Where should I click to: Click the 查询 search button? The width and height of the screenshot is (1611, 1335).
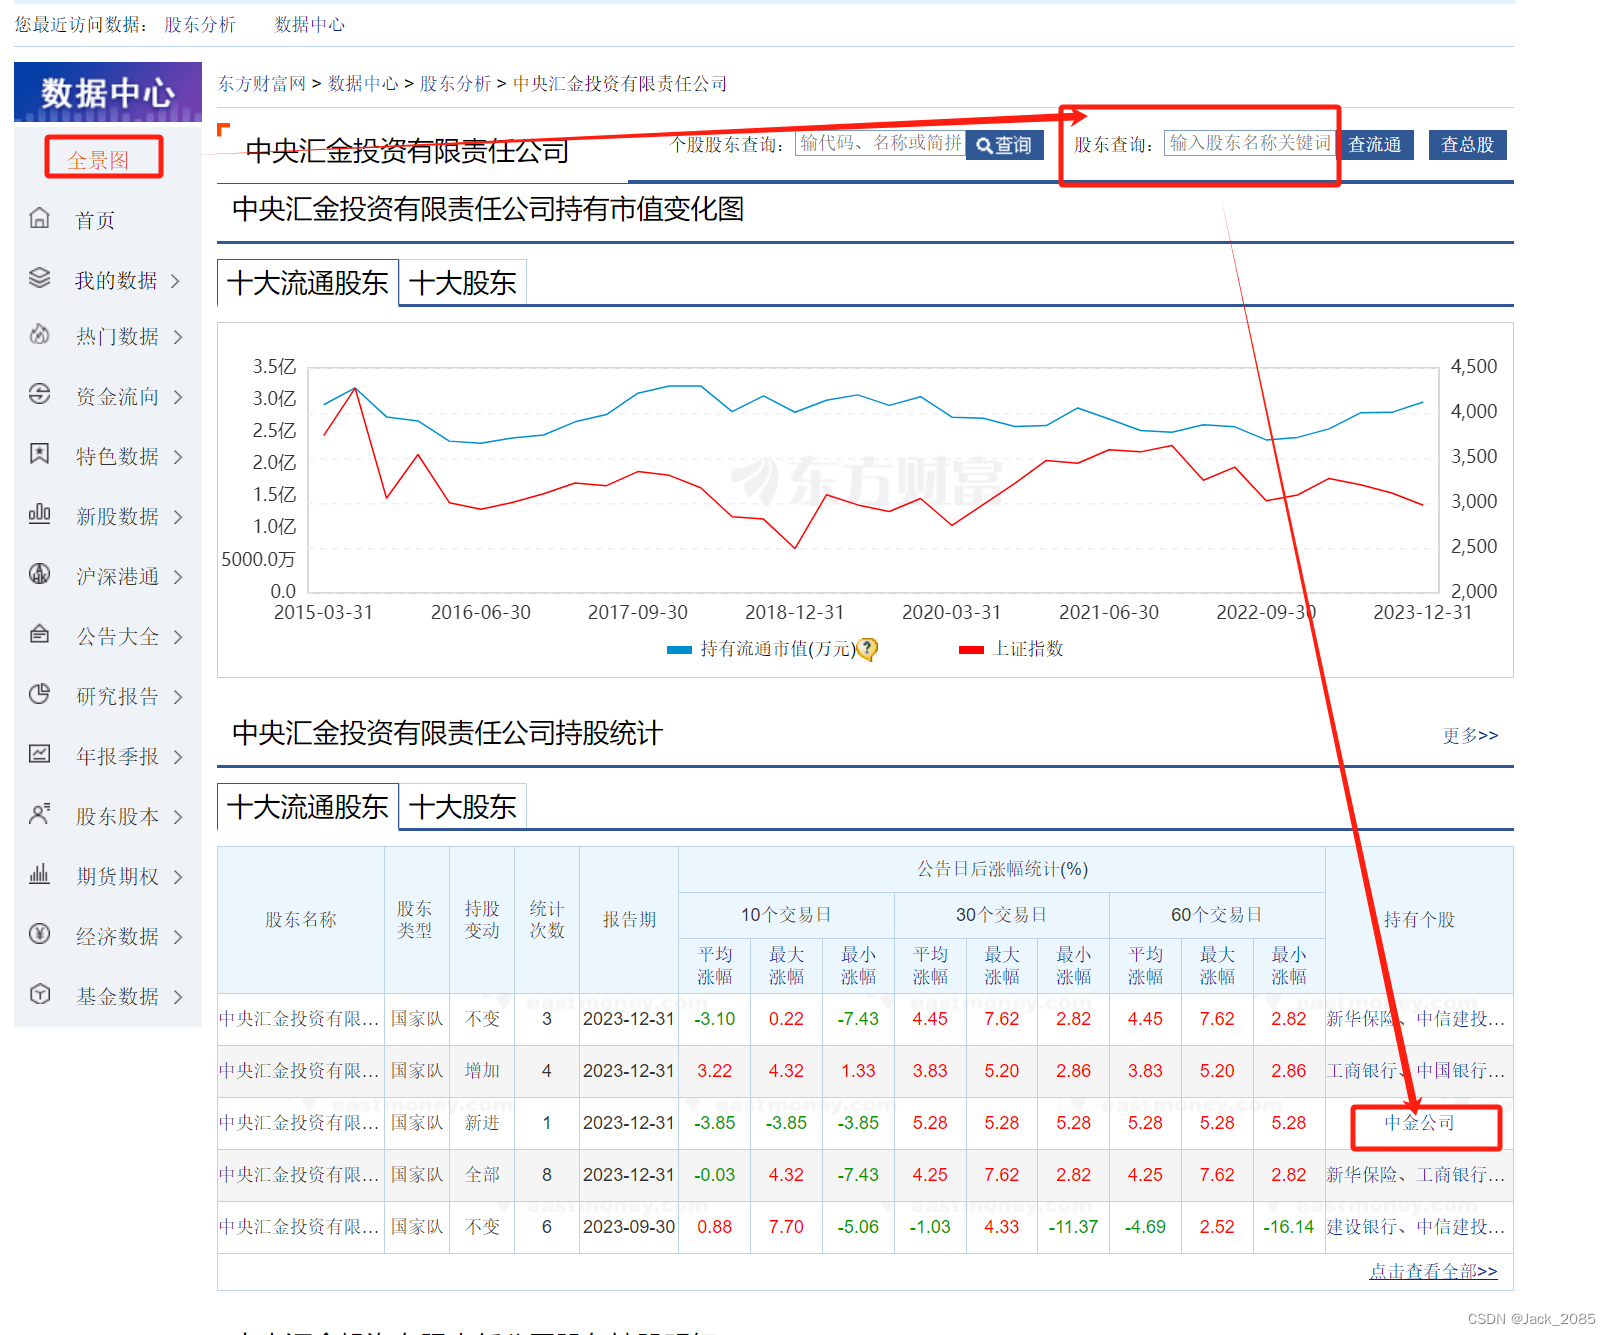tap(1004, 145)
